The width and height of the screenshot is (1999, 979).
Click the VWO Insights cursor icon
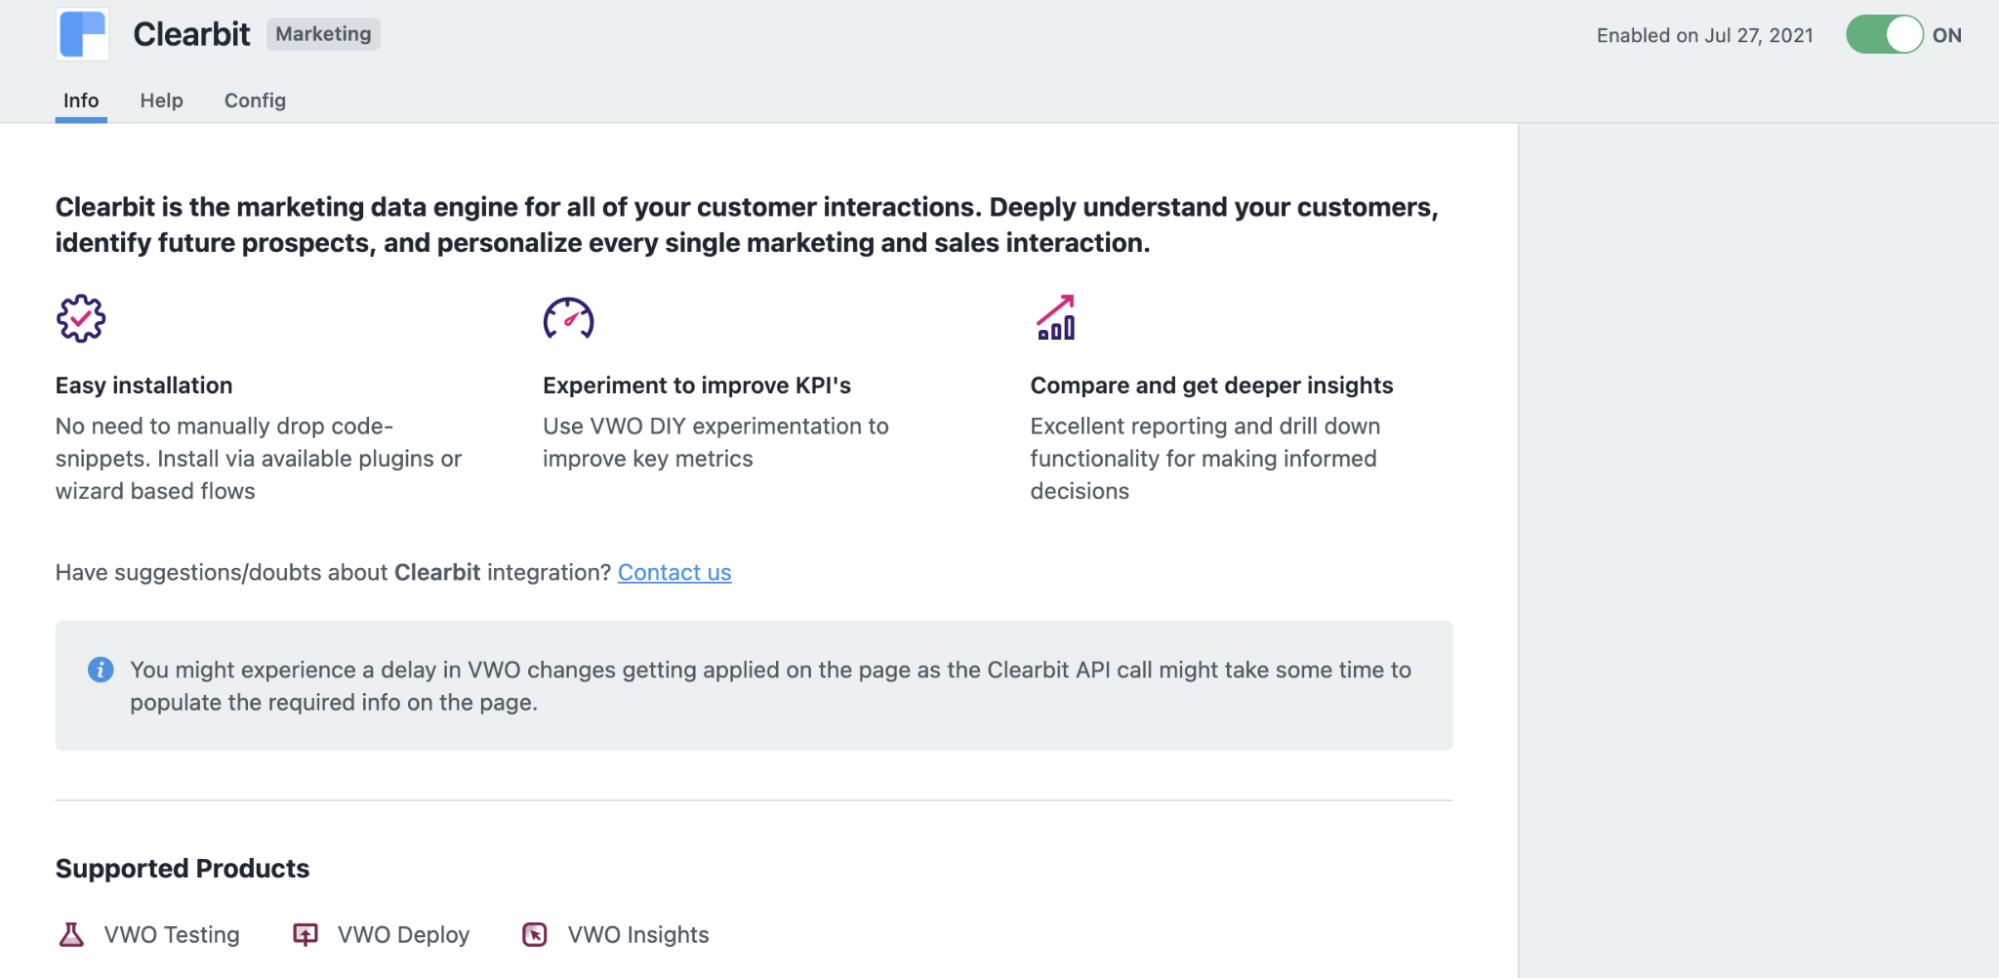(535, 934)
